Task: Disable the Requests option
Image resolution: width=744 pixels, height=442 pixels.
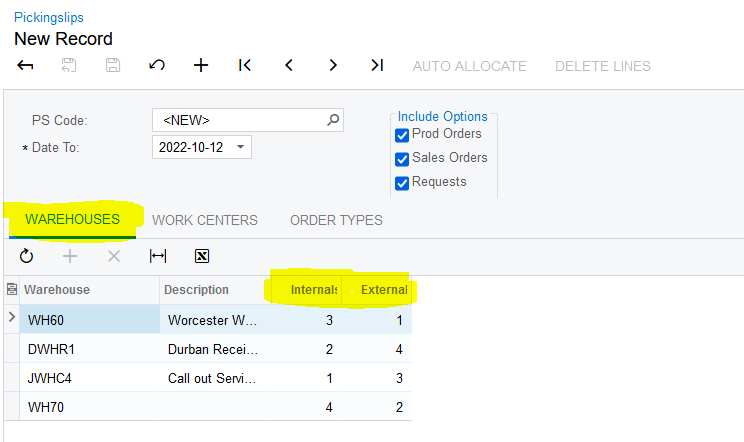Action: coord(402,183)
